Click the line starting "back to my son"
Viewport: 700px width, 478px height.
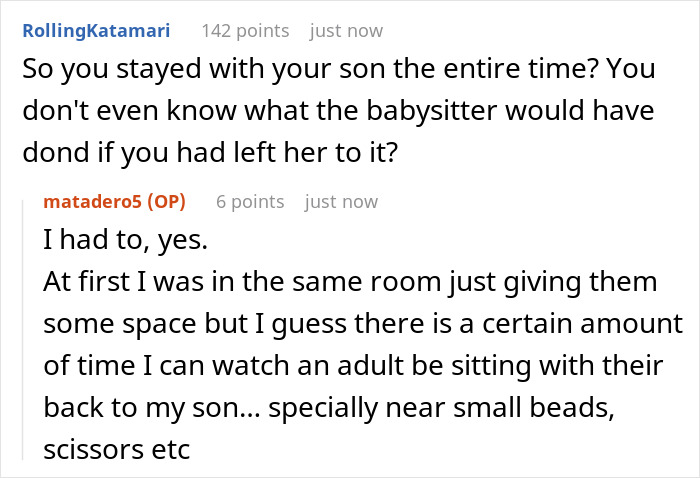[x=329, y=408]
